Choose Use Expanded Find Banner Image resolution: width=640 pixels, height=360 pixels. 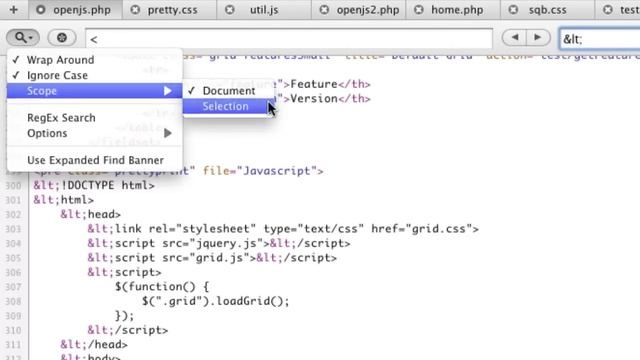point(95,160)
